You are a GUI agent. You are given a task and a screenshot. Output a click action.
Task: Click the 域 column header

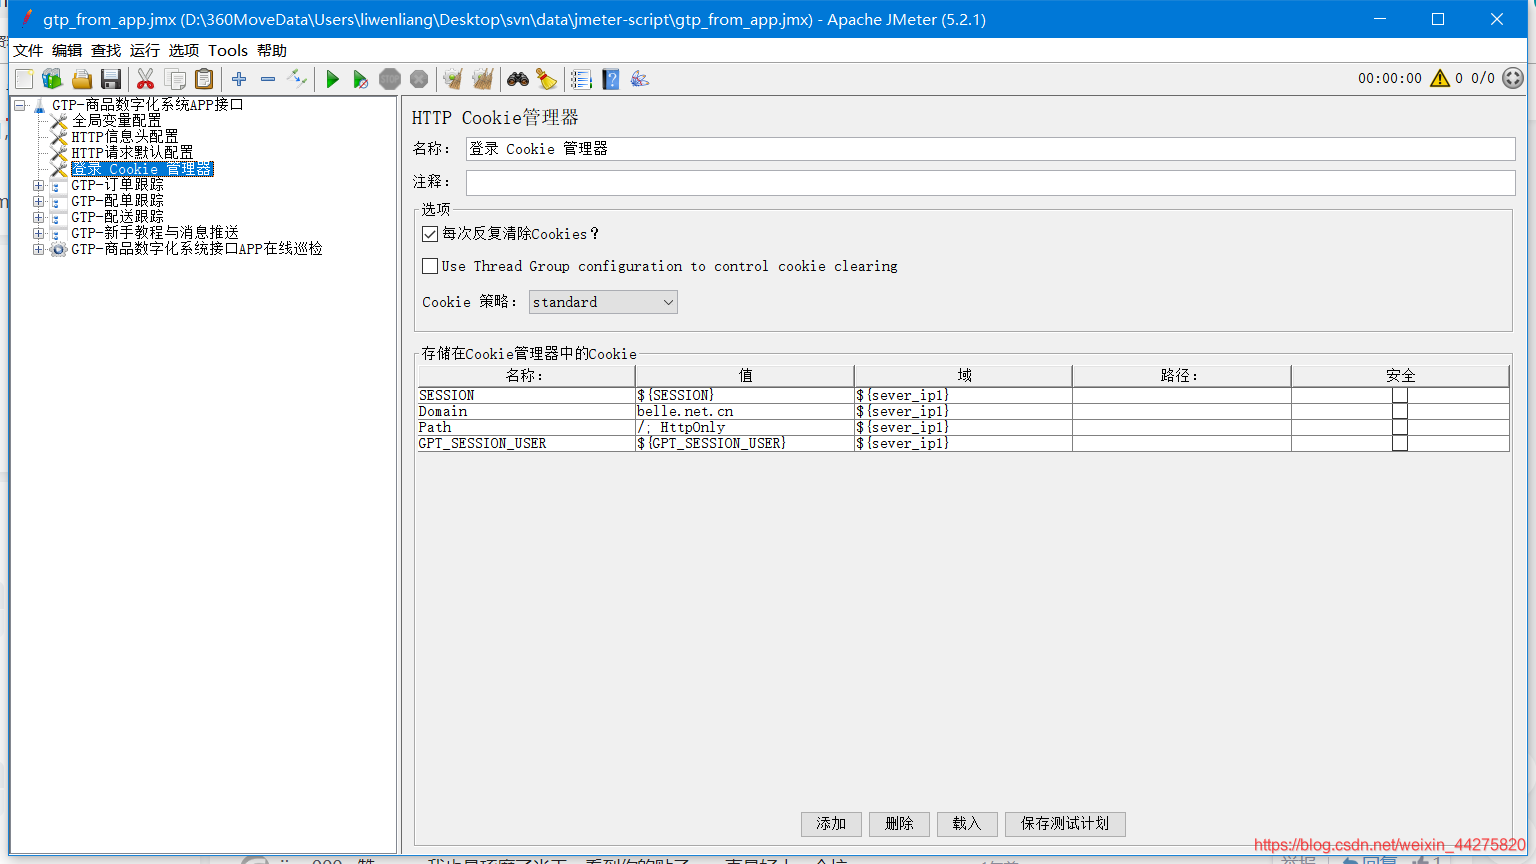963,375
